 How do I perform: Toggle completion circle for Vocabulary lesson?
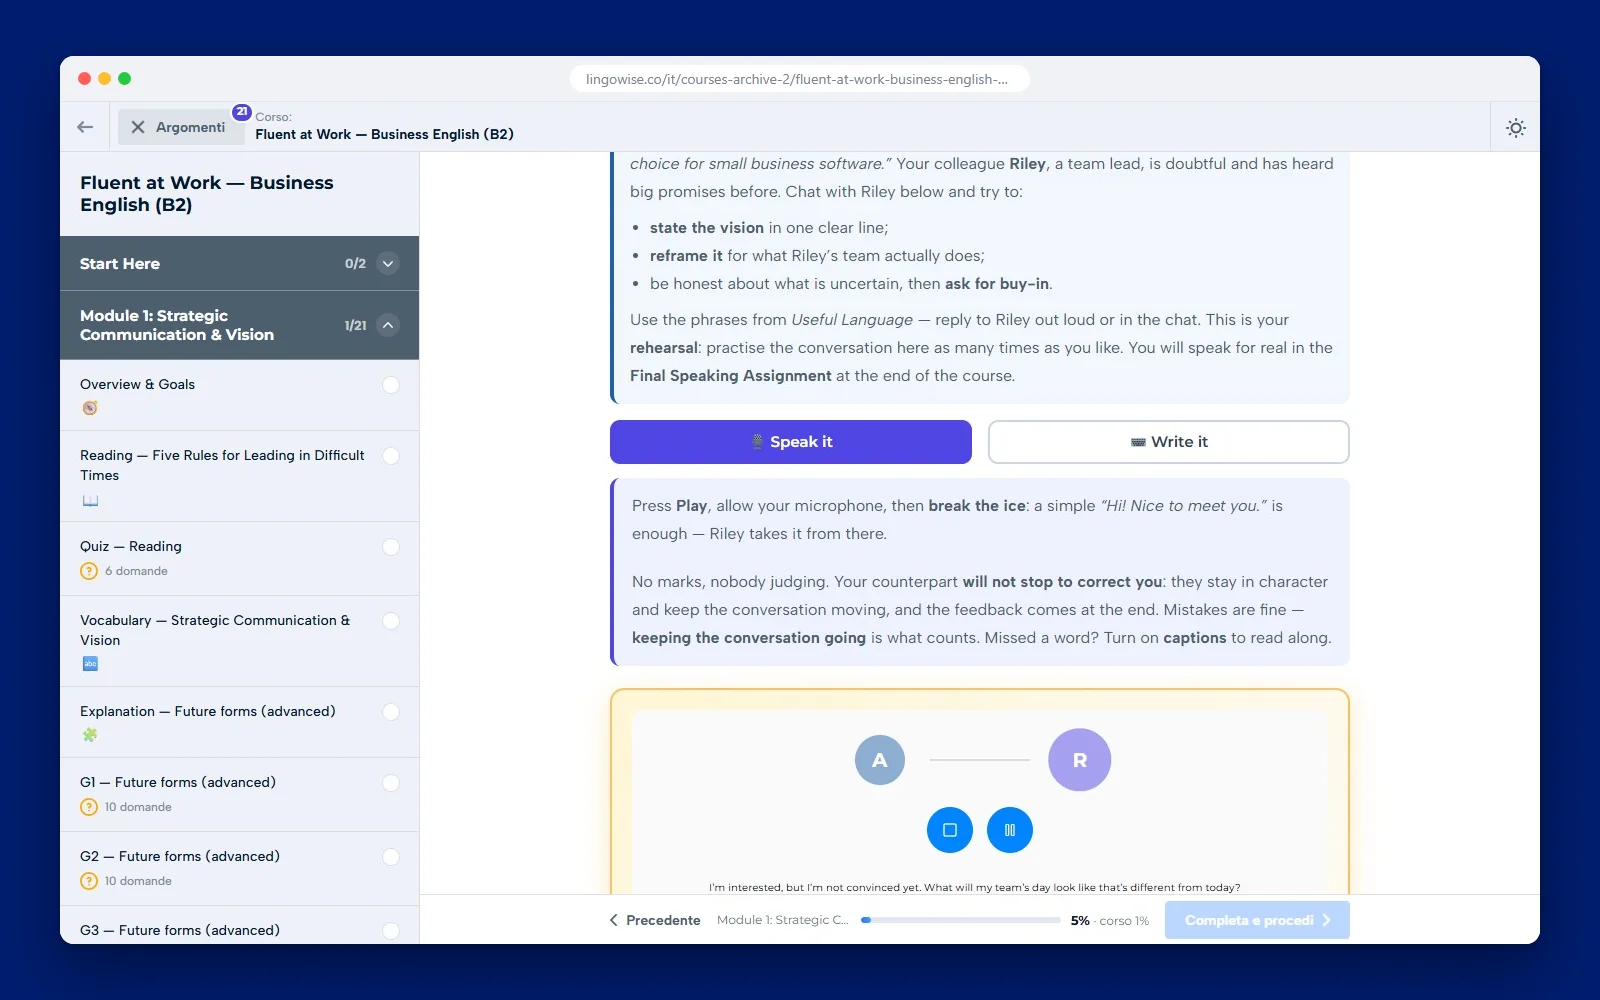(391, 621)
